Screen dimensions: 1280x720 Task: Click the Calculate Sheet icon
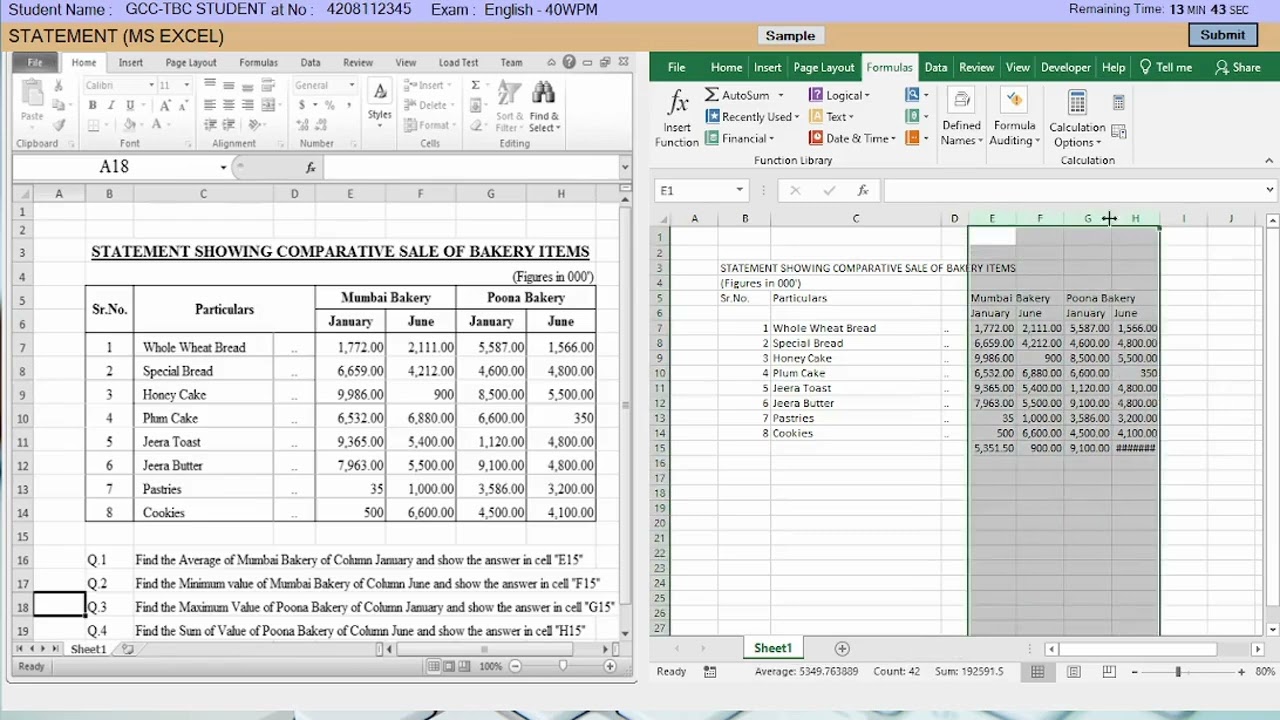click(1118, 132)
